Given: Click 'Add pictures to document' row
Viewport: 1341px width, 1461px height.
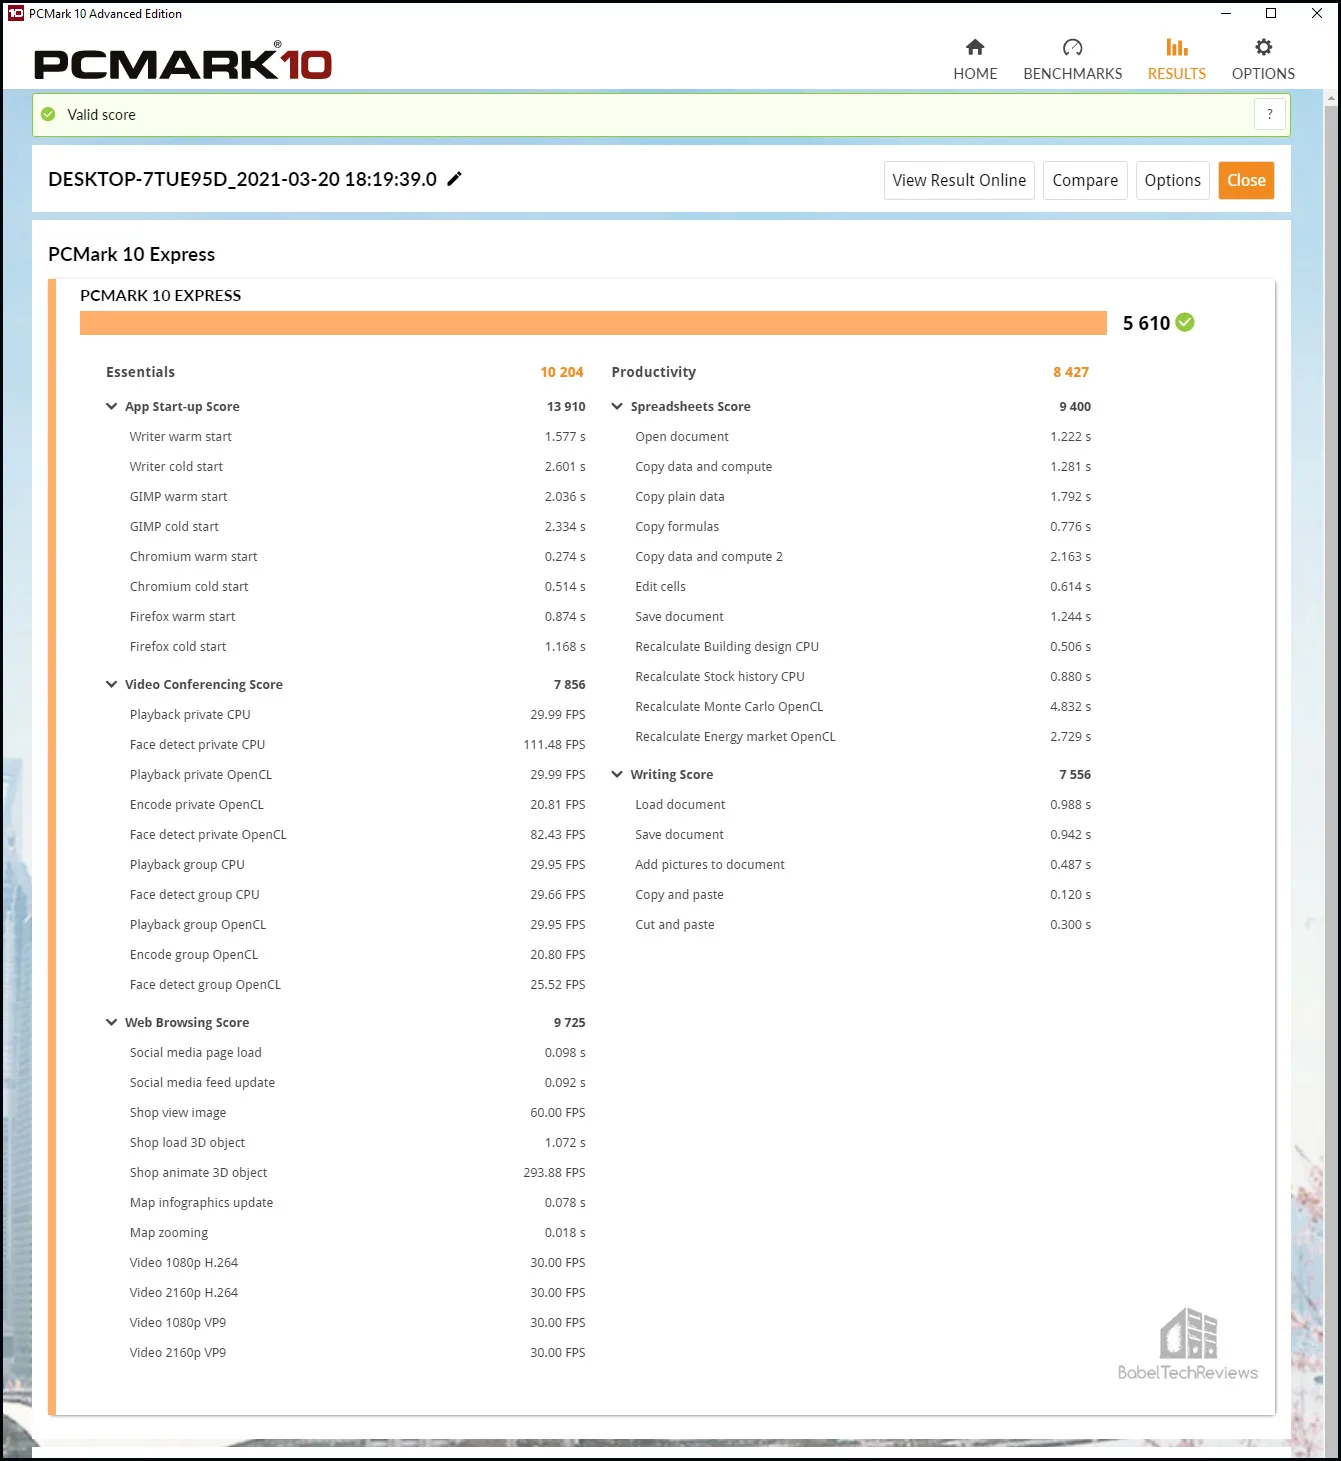Looking at the screenshot, I should [863, 865].
